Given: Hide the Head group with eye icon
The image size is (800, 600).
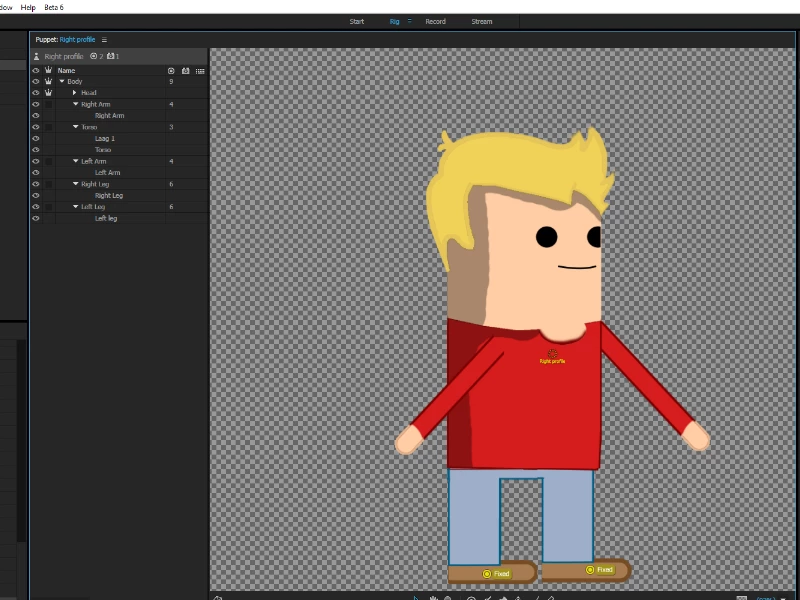Looking at the screenshot, I should tap(36, 93).
